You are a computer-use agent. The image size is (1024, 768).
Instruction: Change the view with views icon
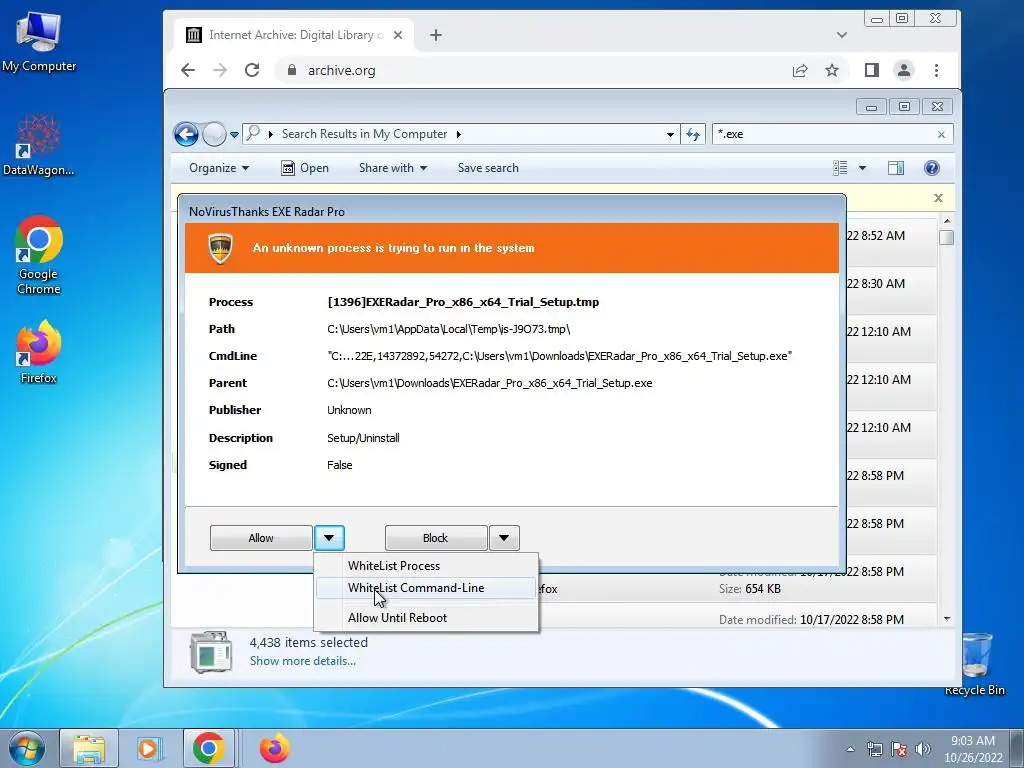click(840, 168)
